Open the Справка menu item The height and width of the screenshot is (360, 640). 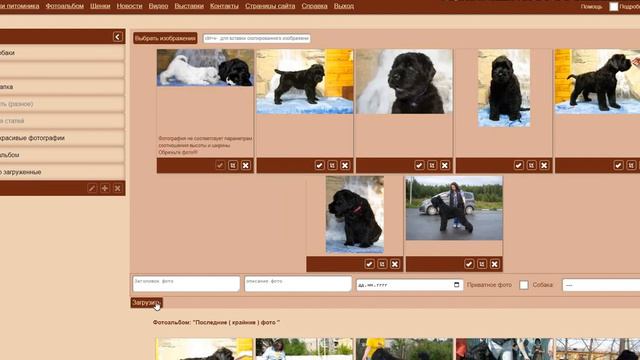pyautogui.click(x=314, y=6)
